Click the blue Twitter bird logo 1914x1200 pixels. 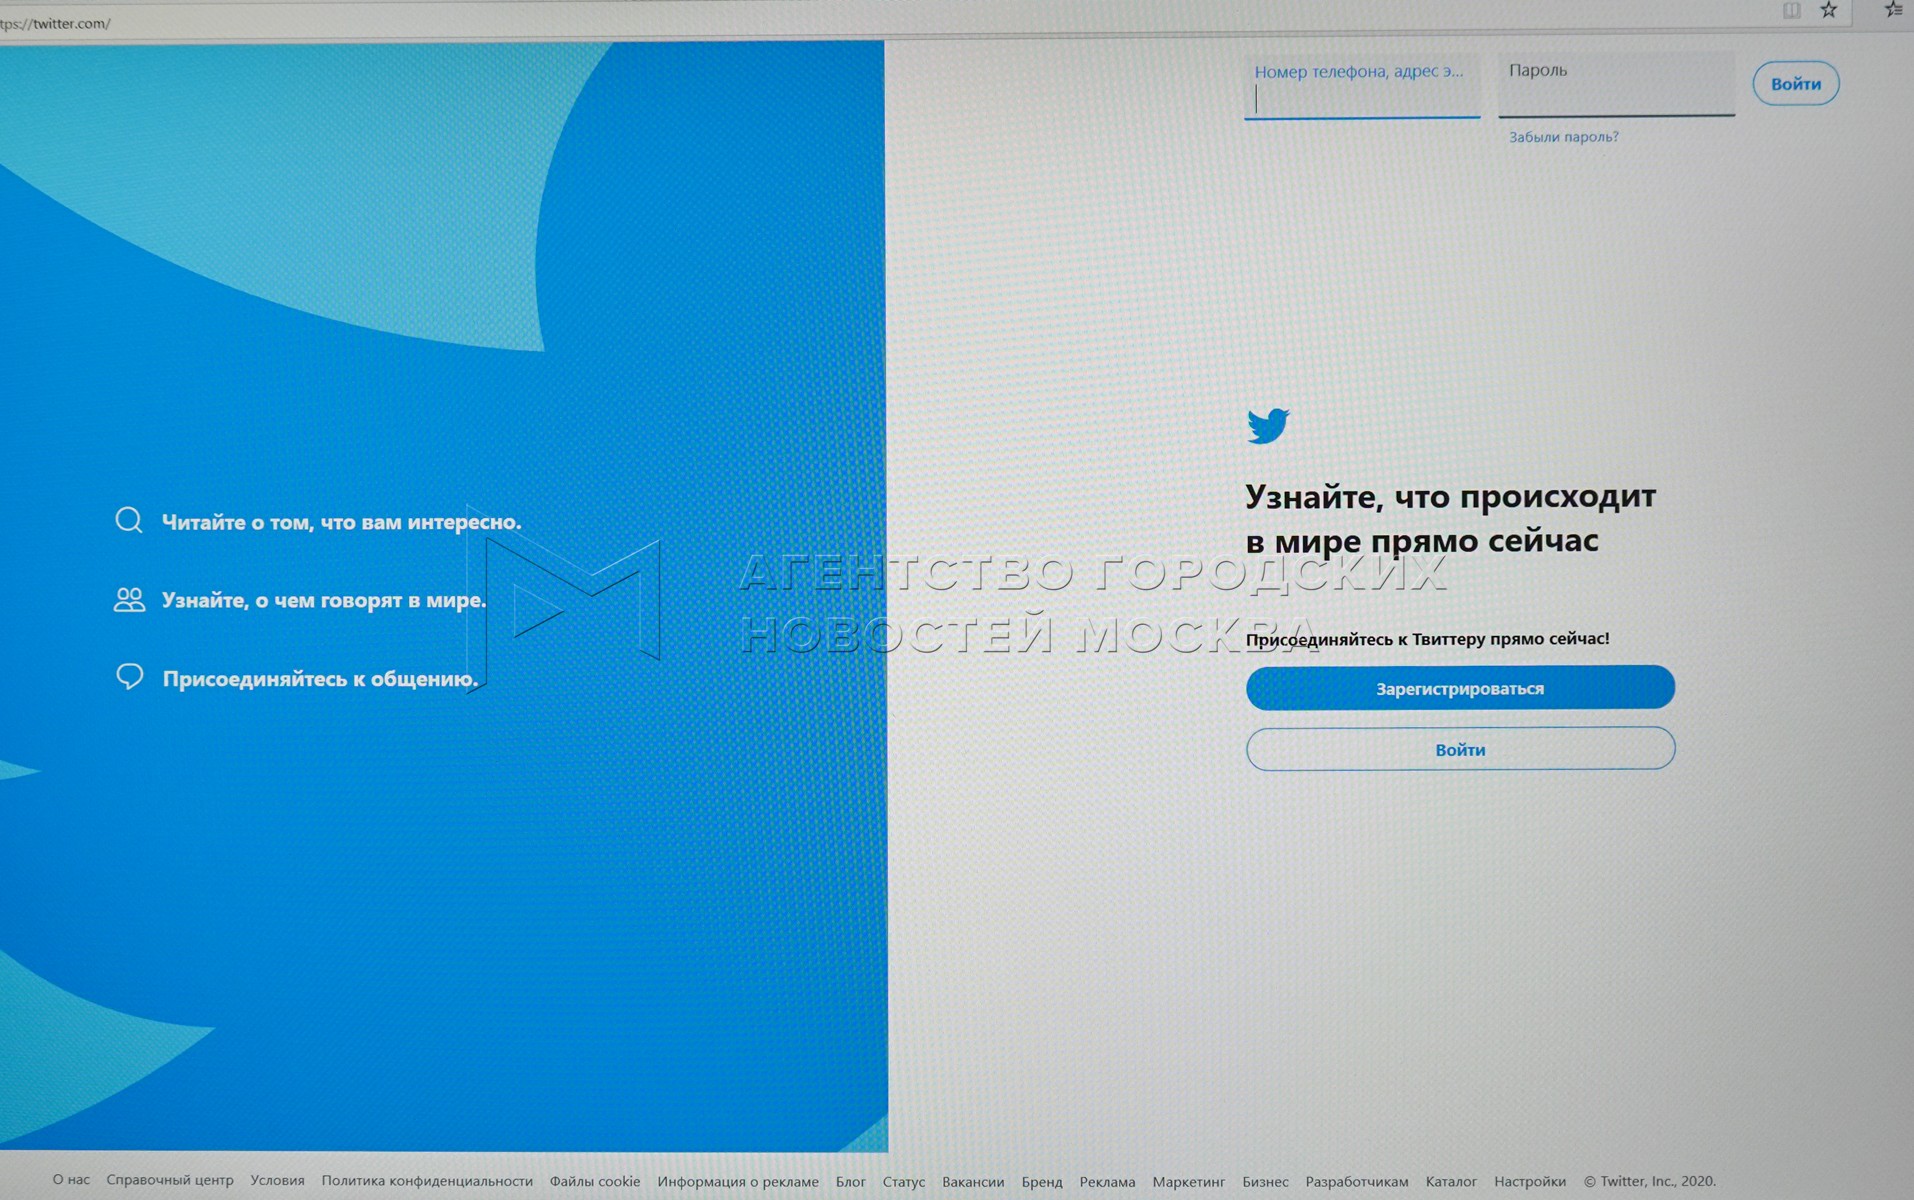coord(1268,425)
